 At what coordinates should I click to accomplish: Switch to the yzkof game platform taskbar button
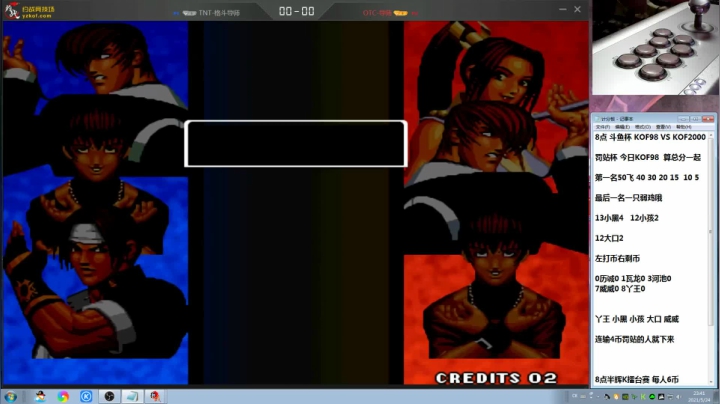155,396
